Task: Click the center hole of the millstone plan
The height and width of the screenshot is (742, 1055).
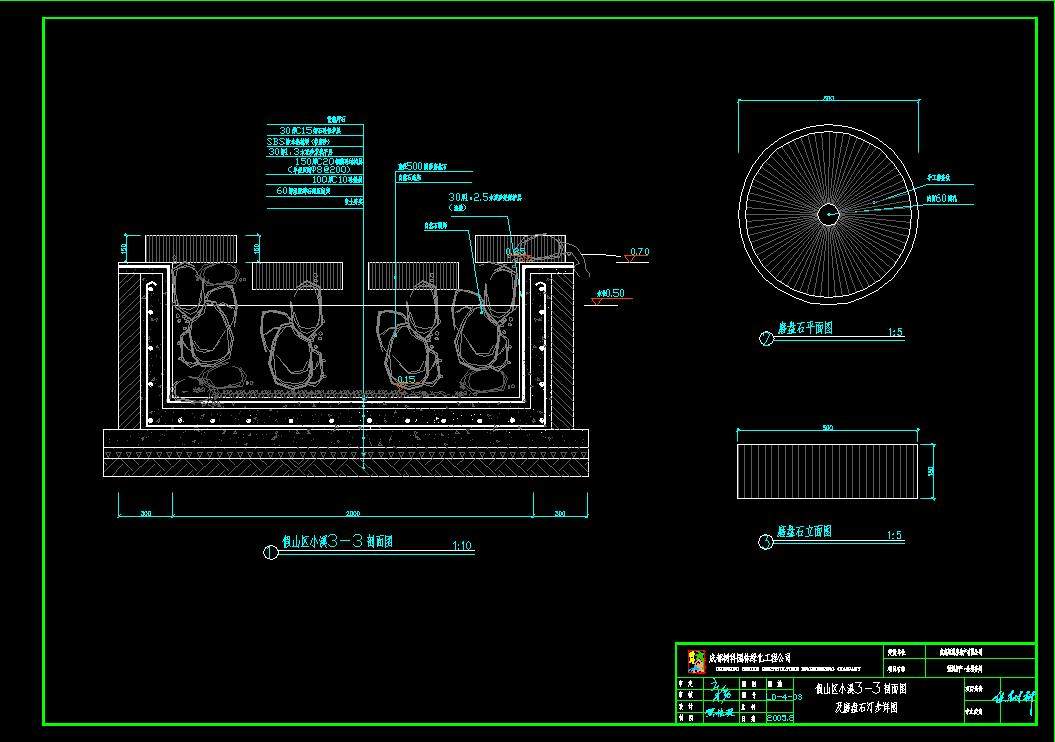Action: coord(828,213)
